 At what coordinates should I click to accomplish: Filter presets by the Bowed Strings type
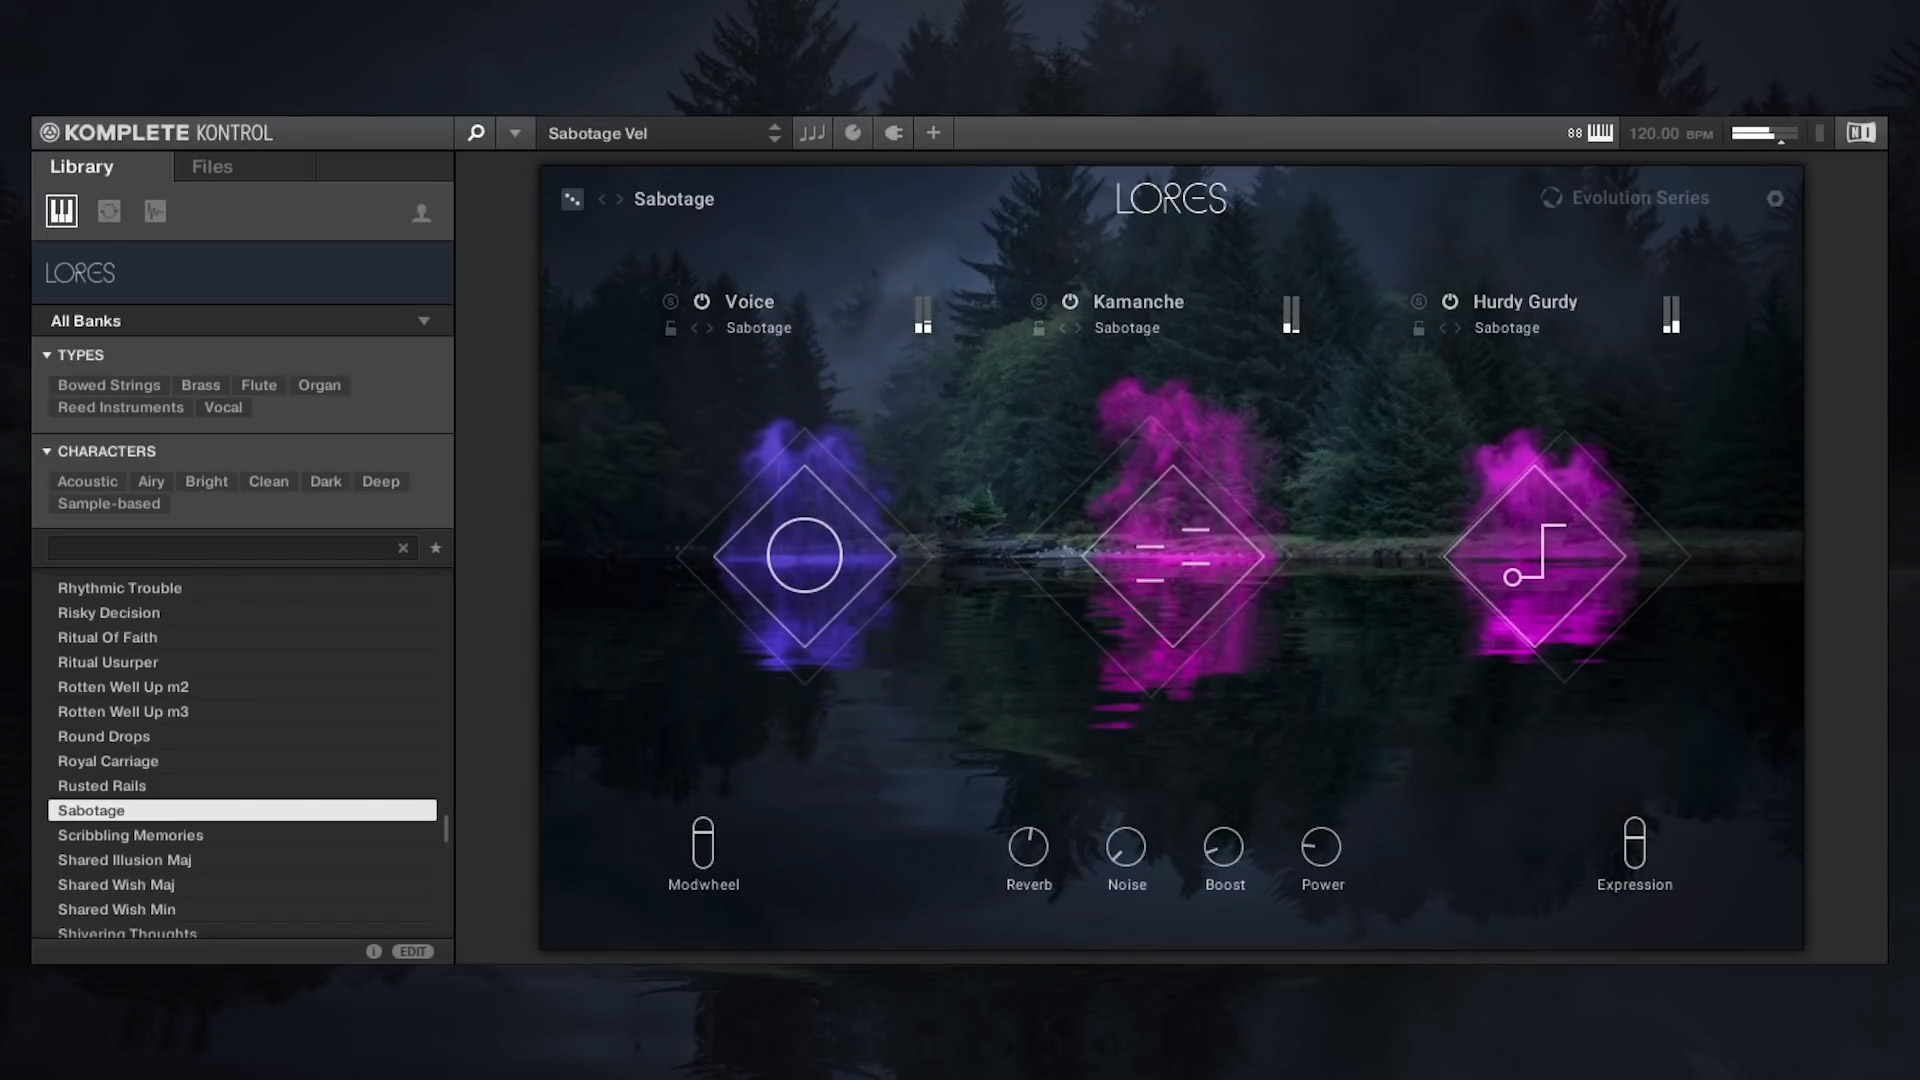pyautogui.click(x=109, y=385)
